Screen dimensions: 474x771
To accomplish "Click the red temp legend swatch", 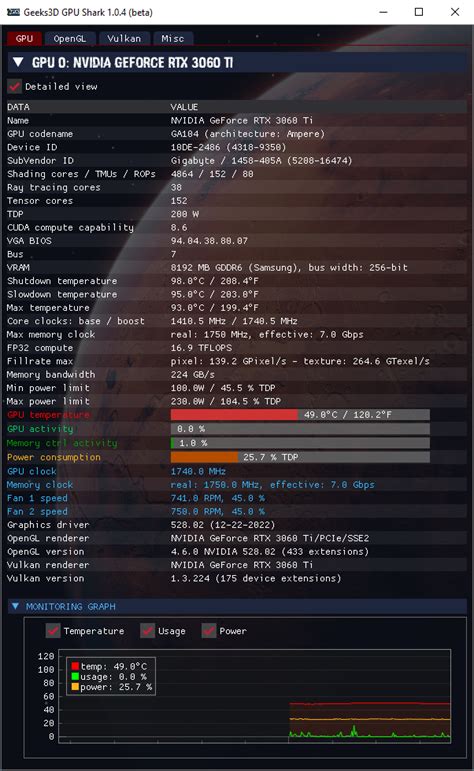I will tap(75, 666).
